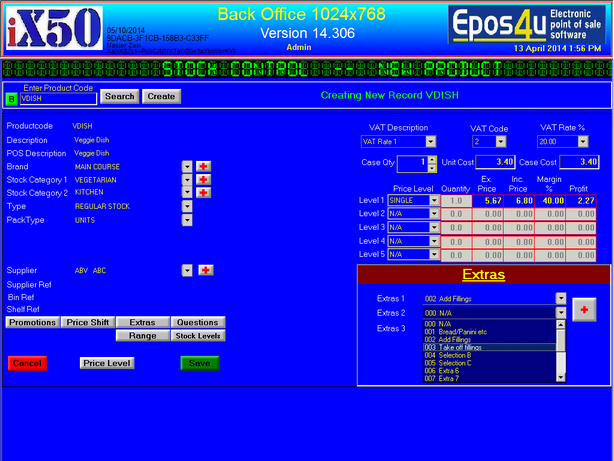Viewport: 614px width, 461px height.
Task: Click the Unit Cost field
Action: 495,162
